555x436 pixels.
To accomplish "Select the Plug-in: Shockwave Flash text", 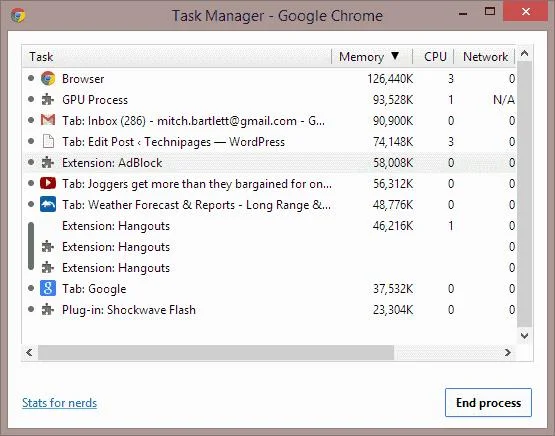I will click(129, 310).
